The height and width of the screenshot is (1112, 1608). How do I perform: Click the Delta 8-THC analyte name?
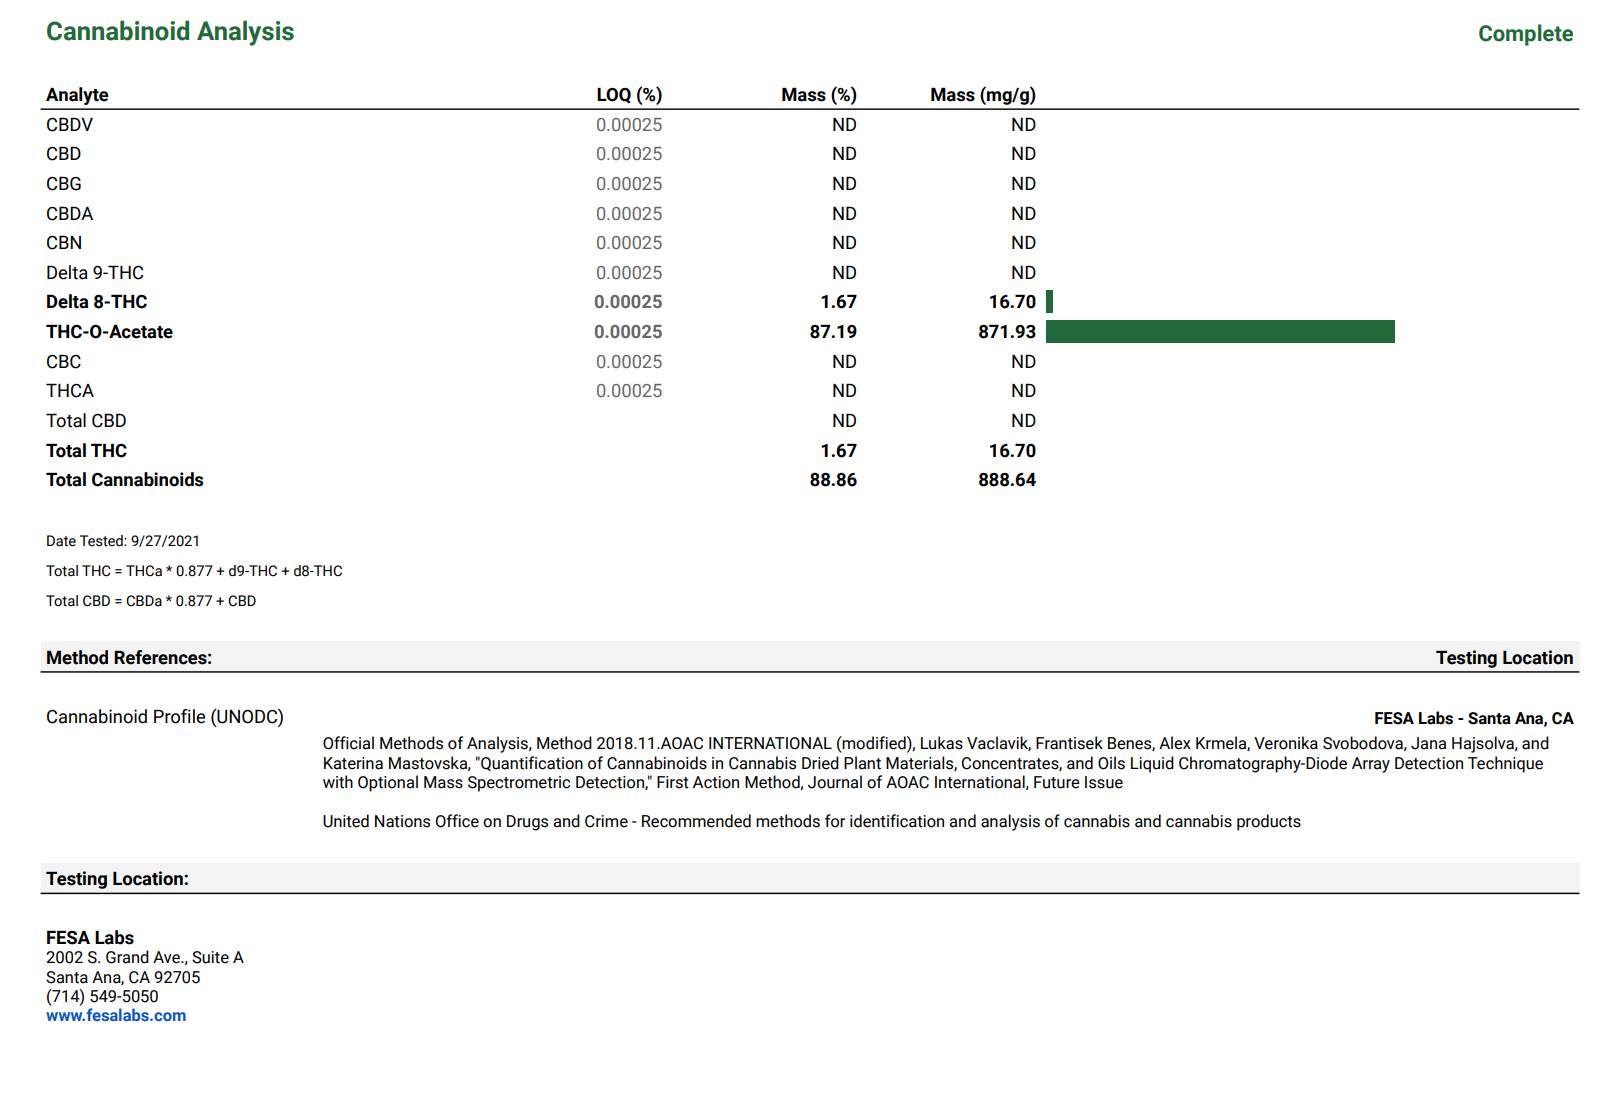96,302
